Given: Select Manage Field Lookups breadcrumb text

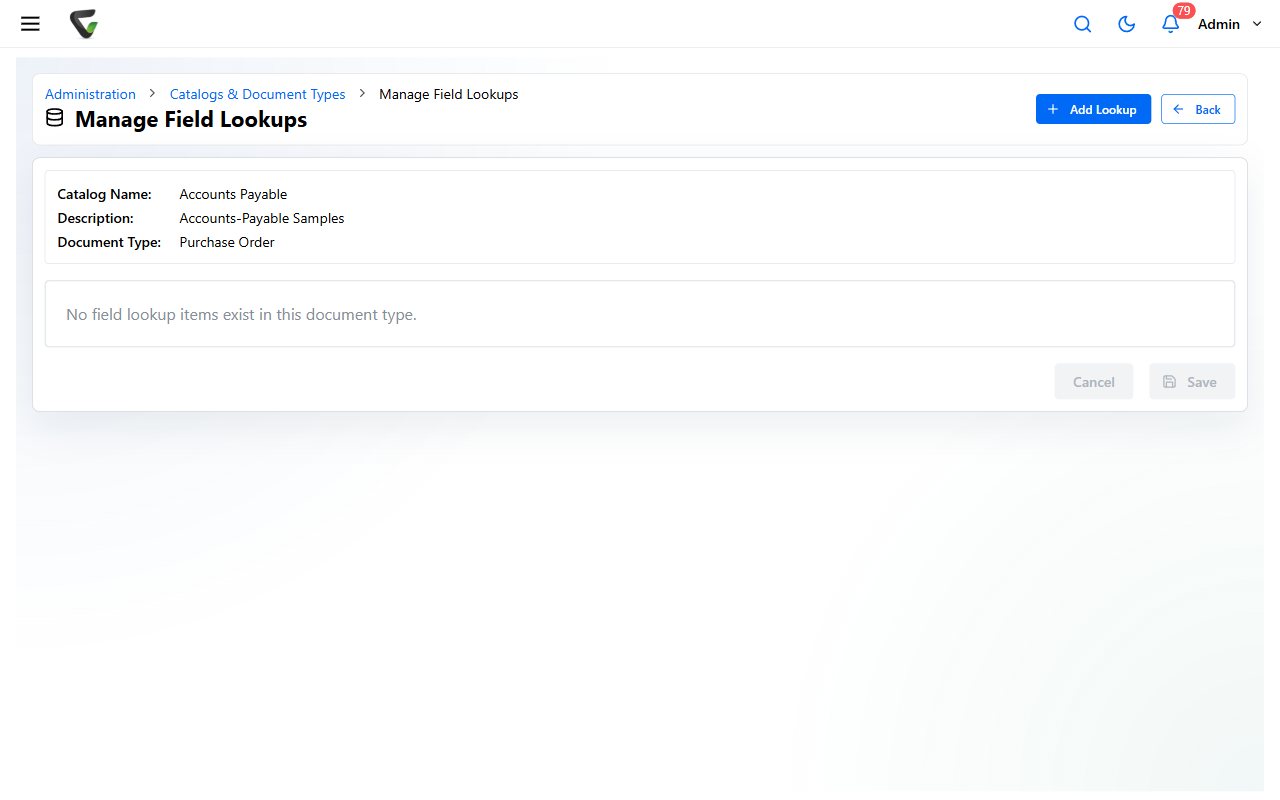Looking at the screenshot, I should click(x=448, y=94).
